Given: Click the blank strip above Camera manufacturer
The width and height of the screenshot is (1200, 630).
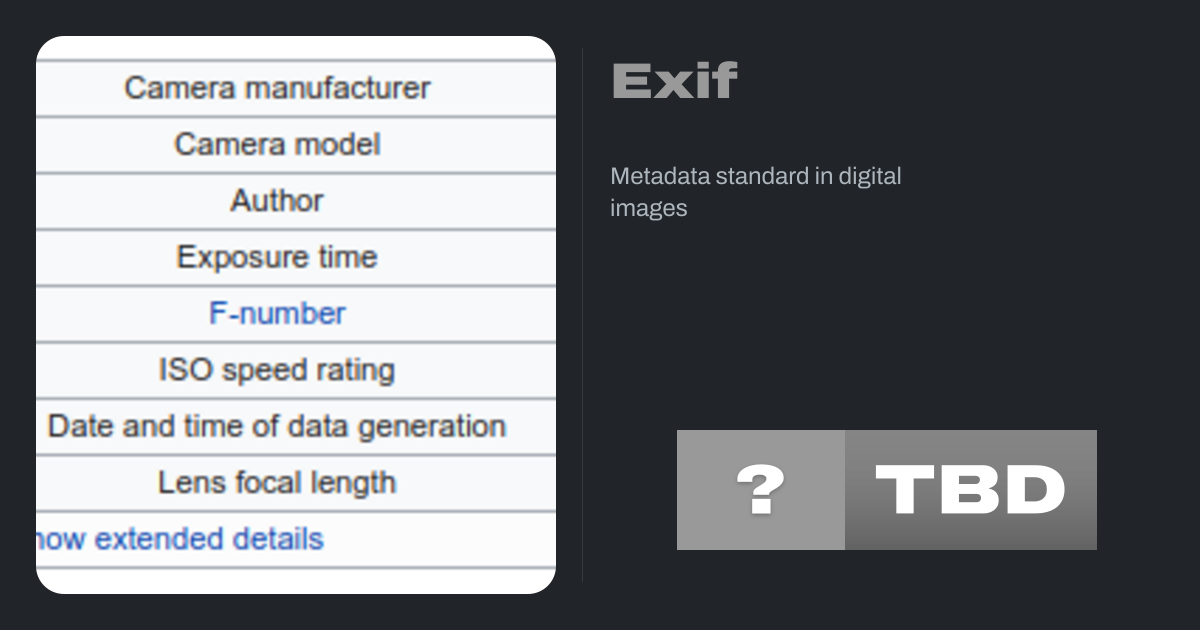Looking at the screenshot, I should coord(295,48).
